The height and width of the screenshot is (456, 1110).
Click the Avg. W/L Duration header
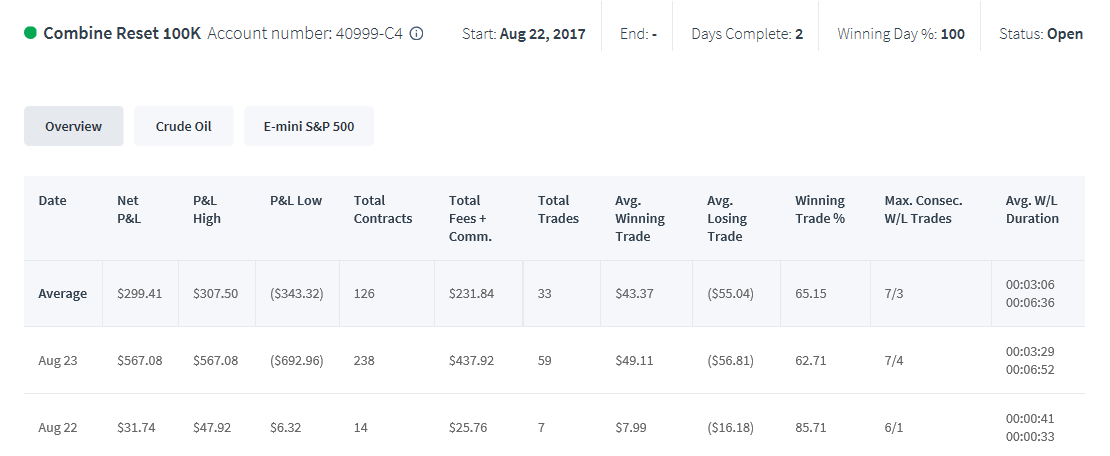tap(1032, 210)
